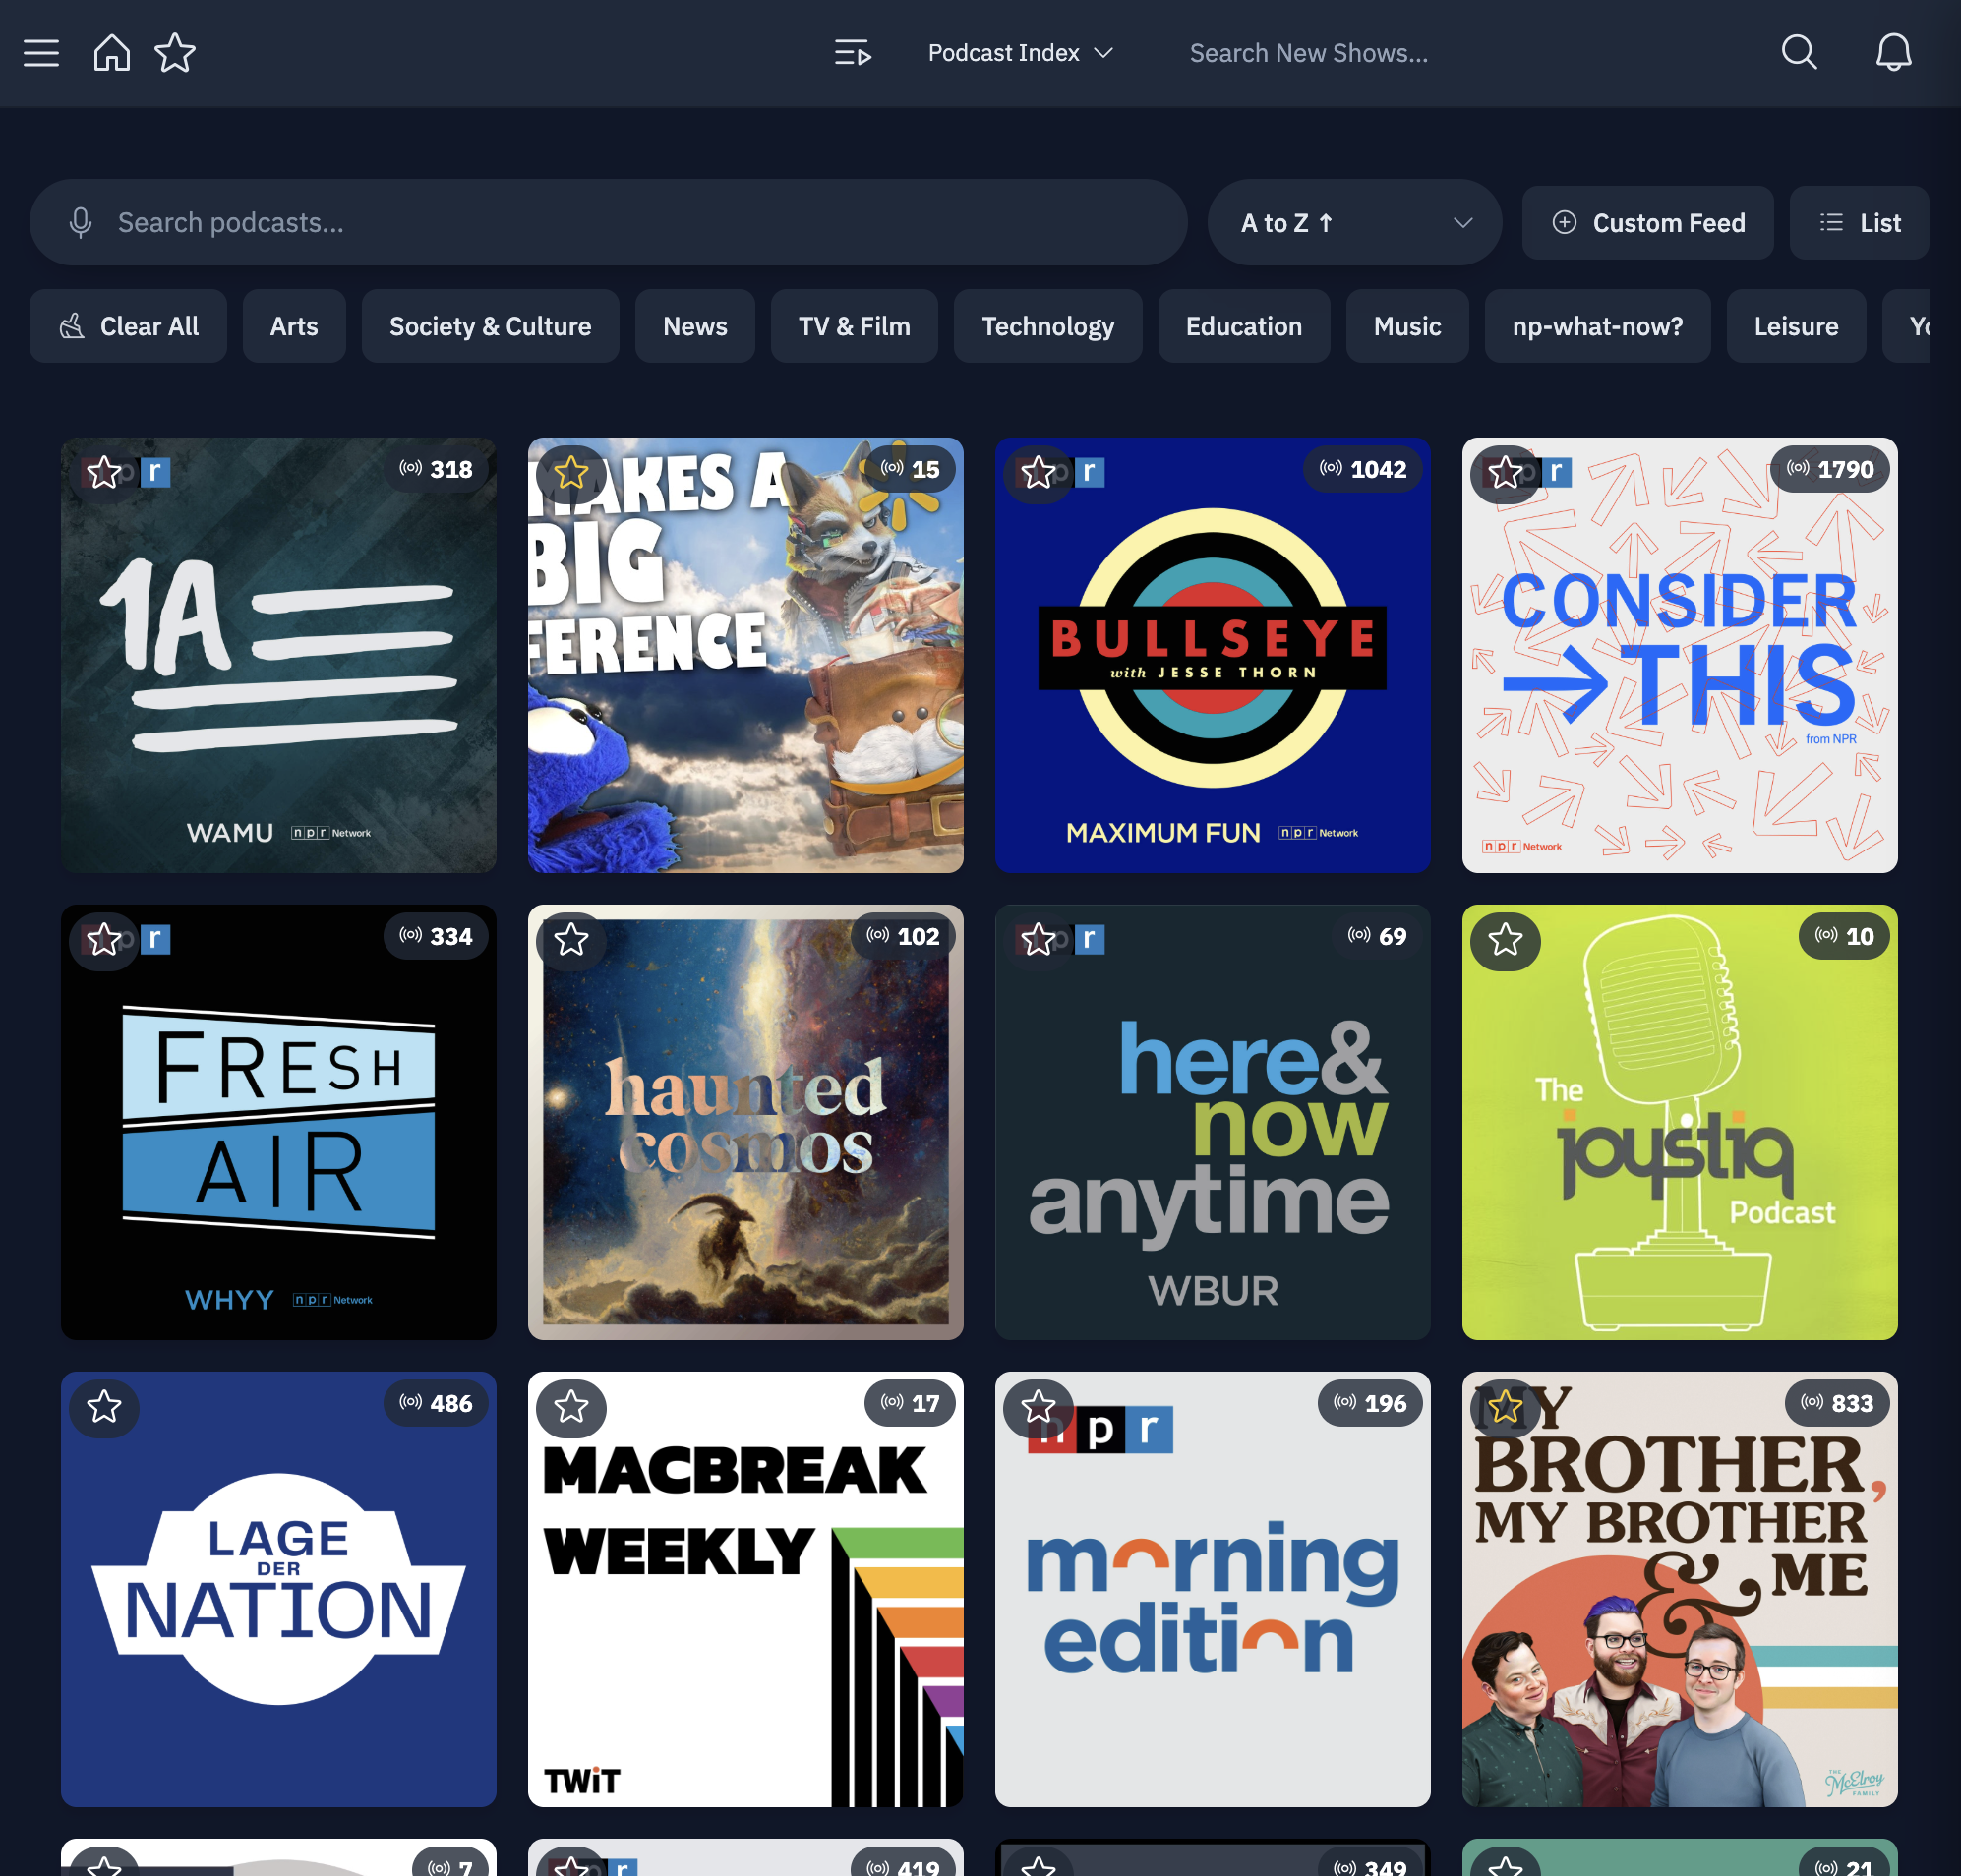The width and height of the screenshot is (1961, 1876).
Task: Click the 486 episode count badge
Action: (x=436, y=1403)
